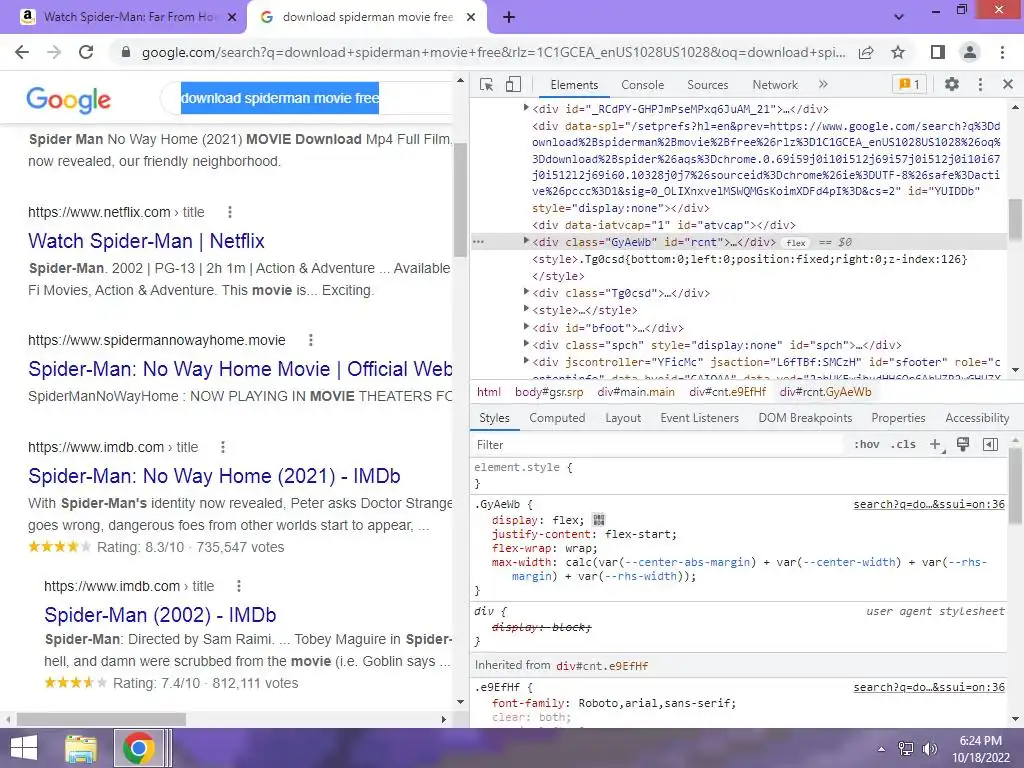The image size is (1024, 768).
Task: Click Google logo to go home
Action: click(69, 99)
